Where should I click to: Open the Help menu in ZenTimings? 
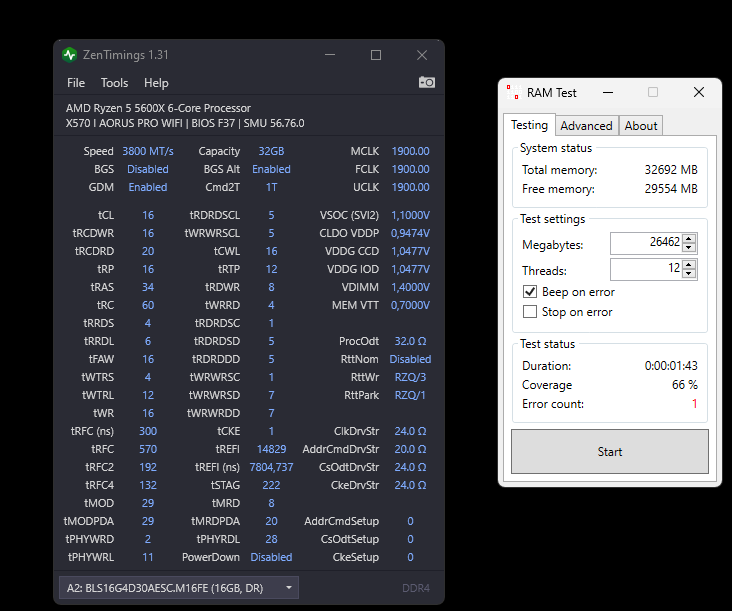(x=156, y=83)
